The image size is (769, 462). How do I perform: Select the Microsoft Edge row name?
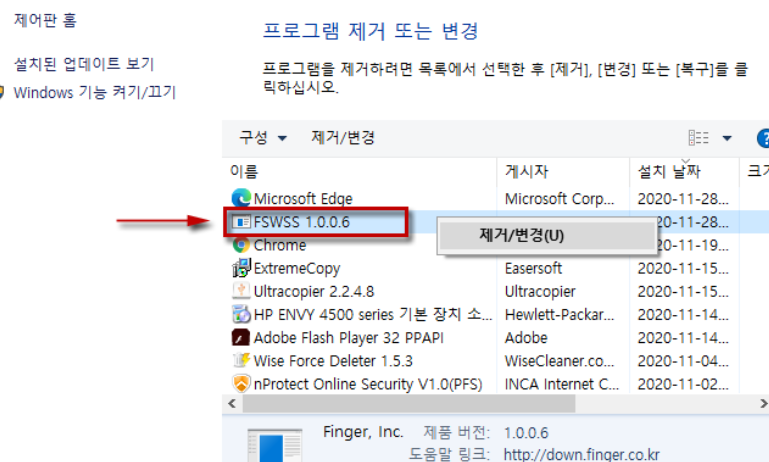[303, 199]
